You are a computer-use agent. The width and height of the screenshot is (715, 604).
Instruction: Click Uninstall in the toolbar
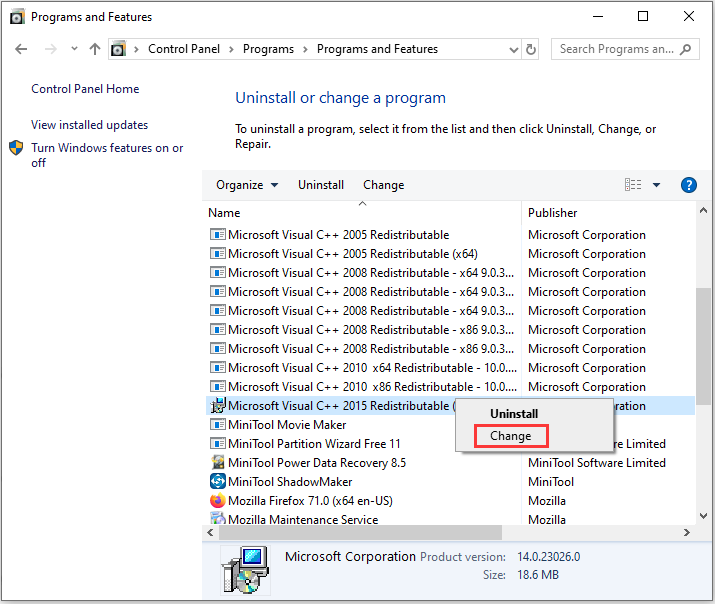point(321,185)
